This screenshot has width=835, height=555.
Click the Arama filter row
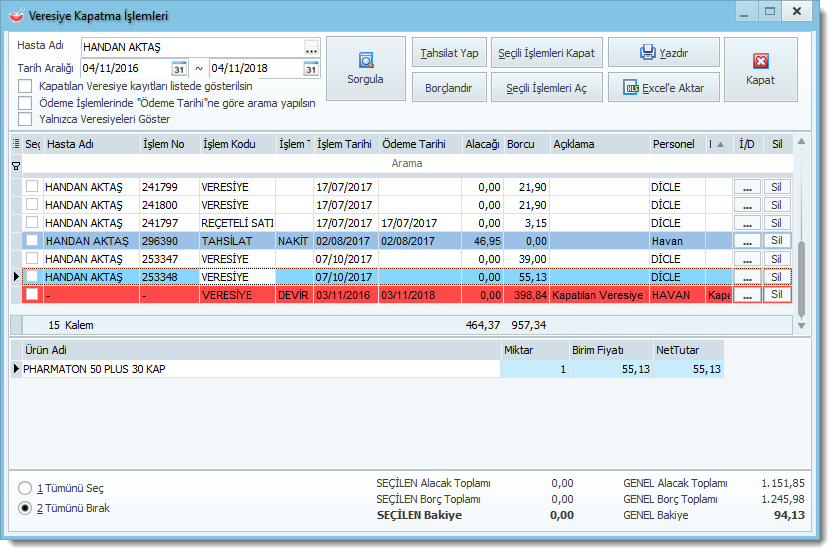pos(407,164)
